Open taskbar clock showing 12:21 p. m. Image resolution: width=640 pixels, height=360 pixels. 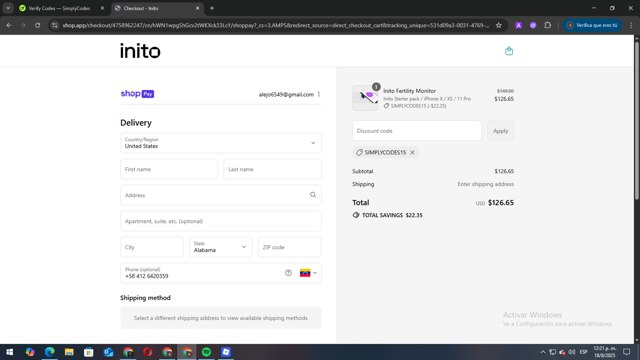click(604, 352)
